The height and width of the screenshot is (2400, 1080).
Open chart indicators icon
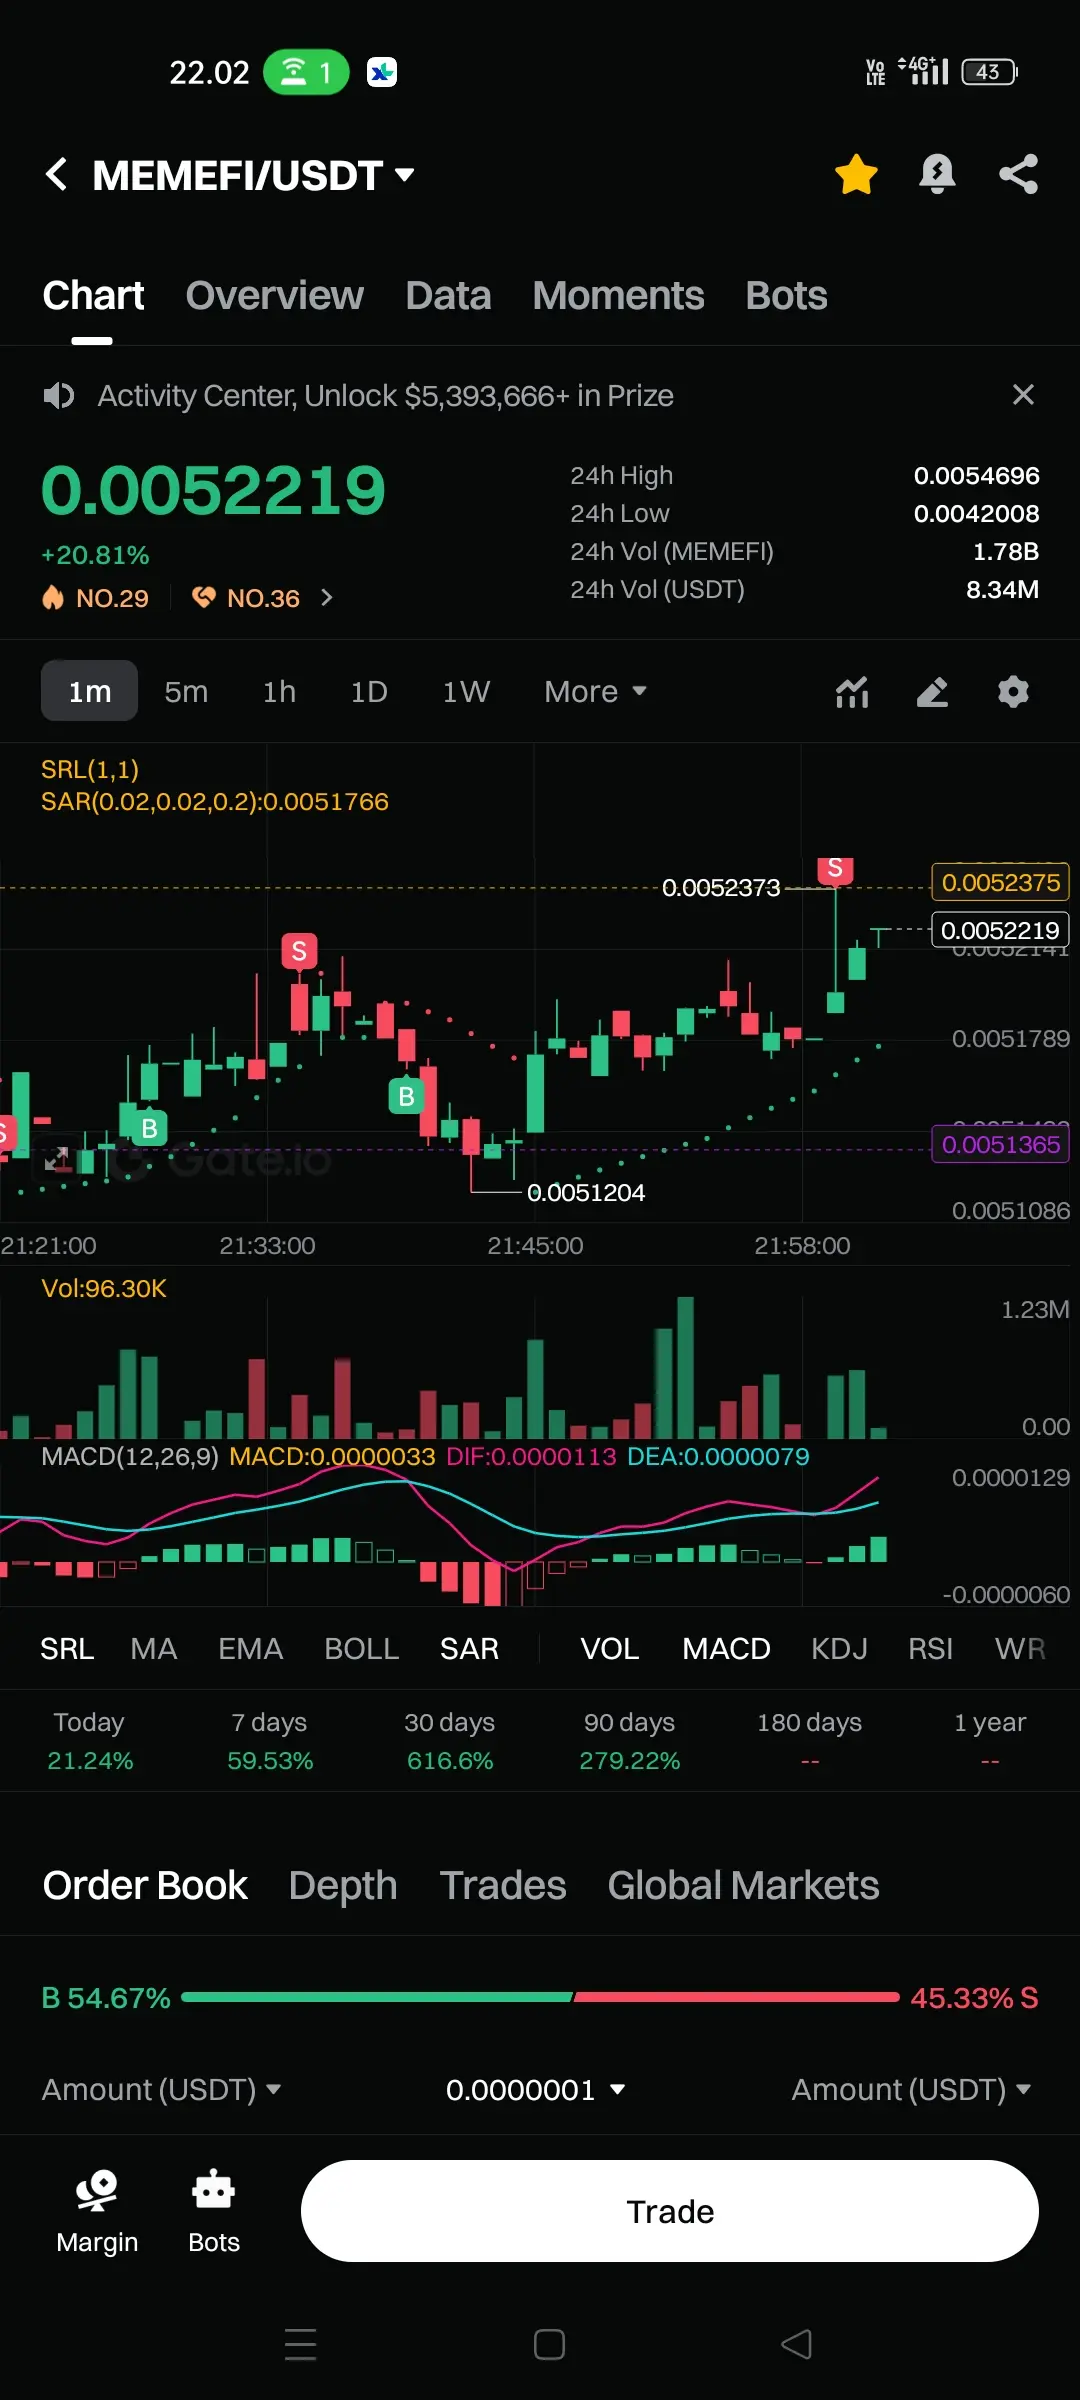point(852,691)
